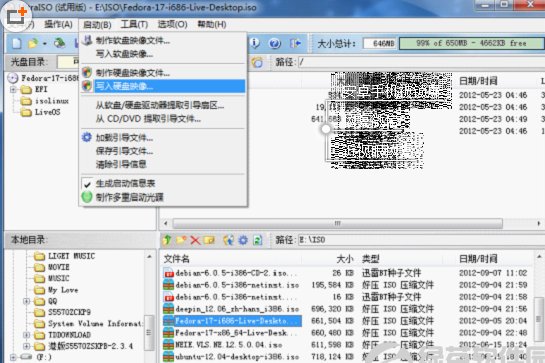Choose 写入软盘映像... menu entry
This screenshot has height=363, width=545.
pos(124,54)
